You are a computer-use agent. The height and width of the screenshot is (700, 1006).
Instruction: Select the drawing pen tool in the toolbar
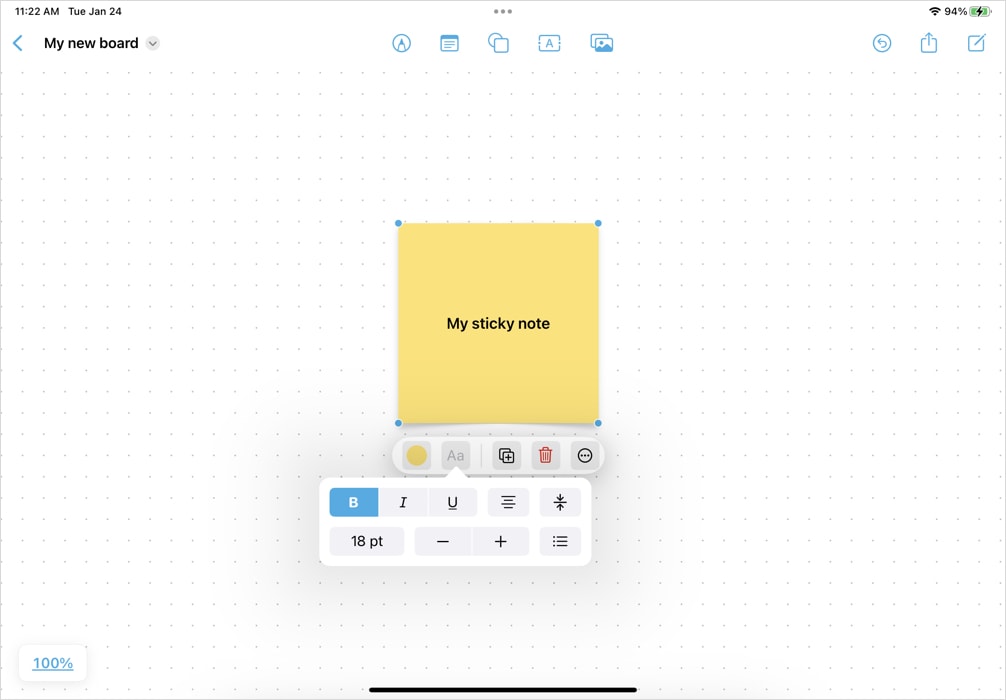coord(401,43)
